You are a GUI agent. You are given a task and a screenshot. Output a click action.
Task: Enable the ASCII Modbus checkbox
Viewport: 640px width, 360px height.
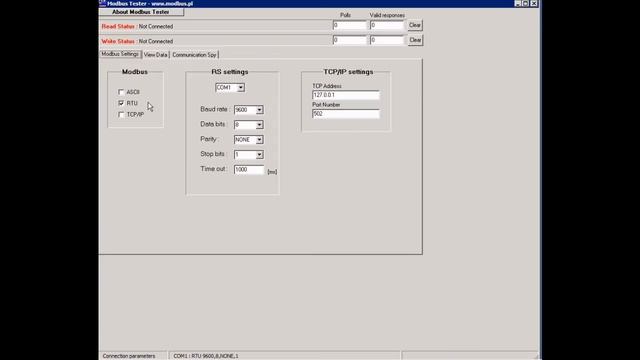(x=121, y=92)
